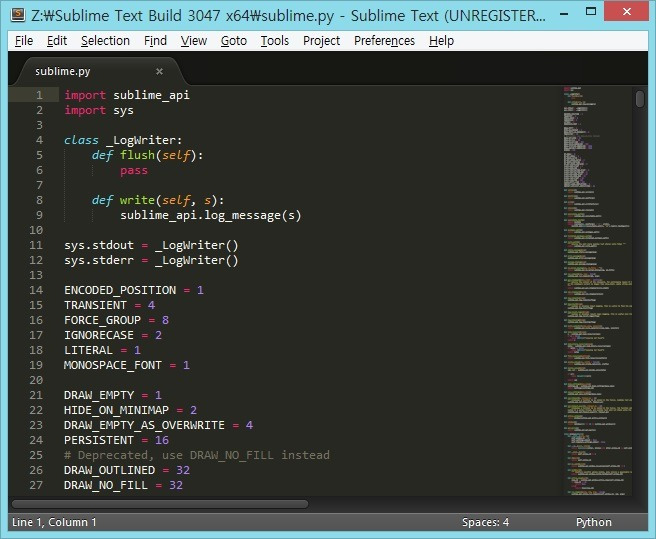The width and height of the screenshot is (656, 539).
Task: Click the '_LogWriter:' class name on line 4
Action: pos(144,140)
